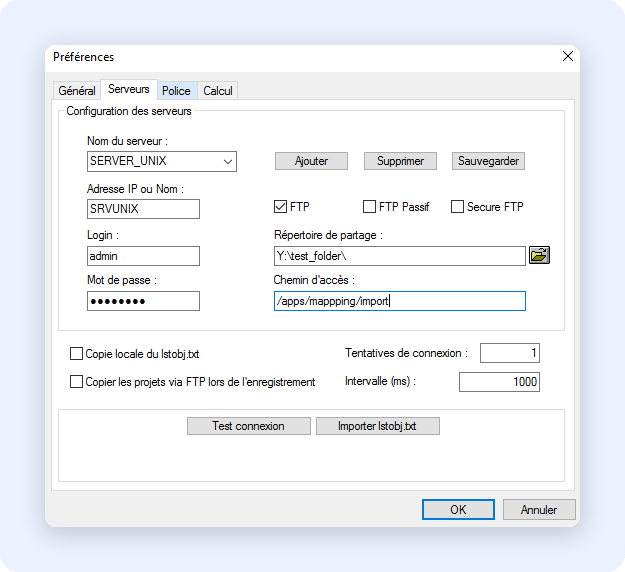This screenshot has height=572, width=625.
Task: Toggle the FTP checkbox
Action: 280,206
